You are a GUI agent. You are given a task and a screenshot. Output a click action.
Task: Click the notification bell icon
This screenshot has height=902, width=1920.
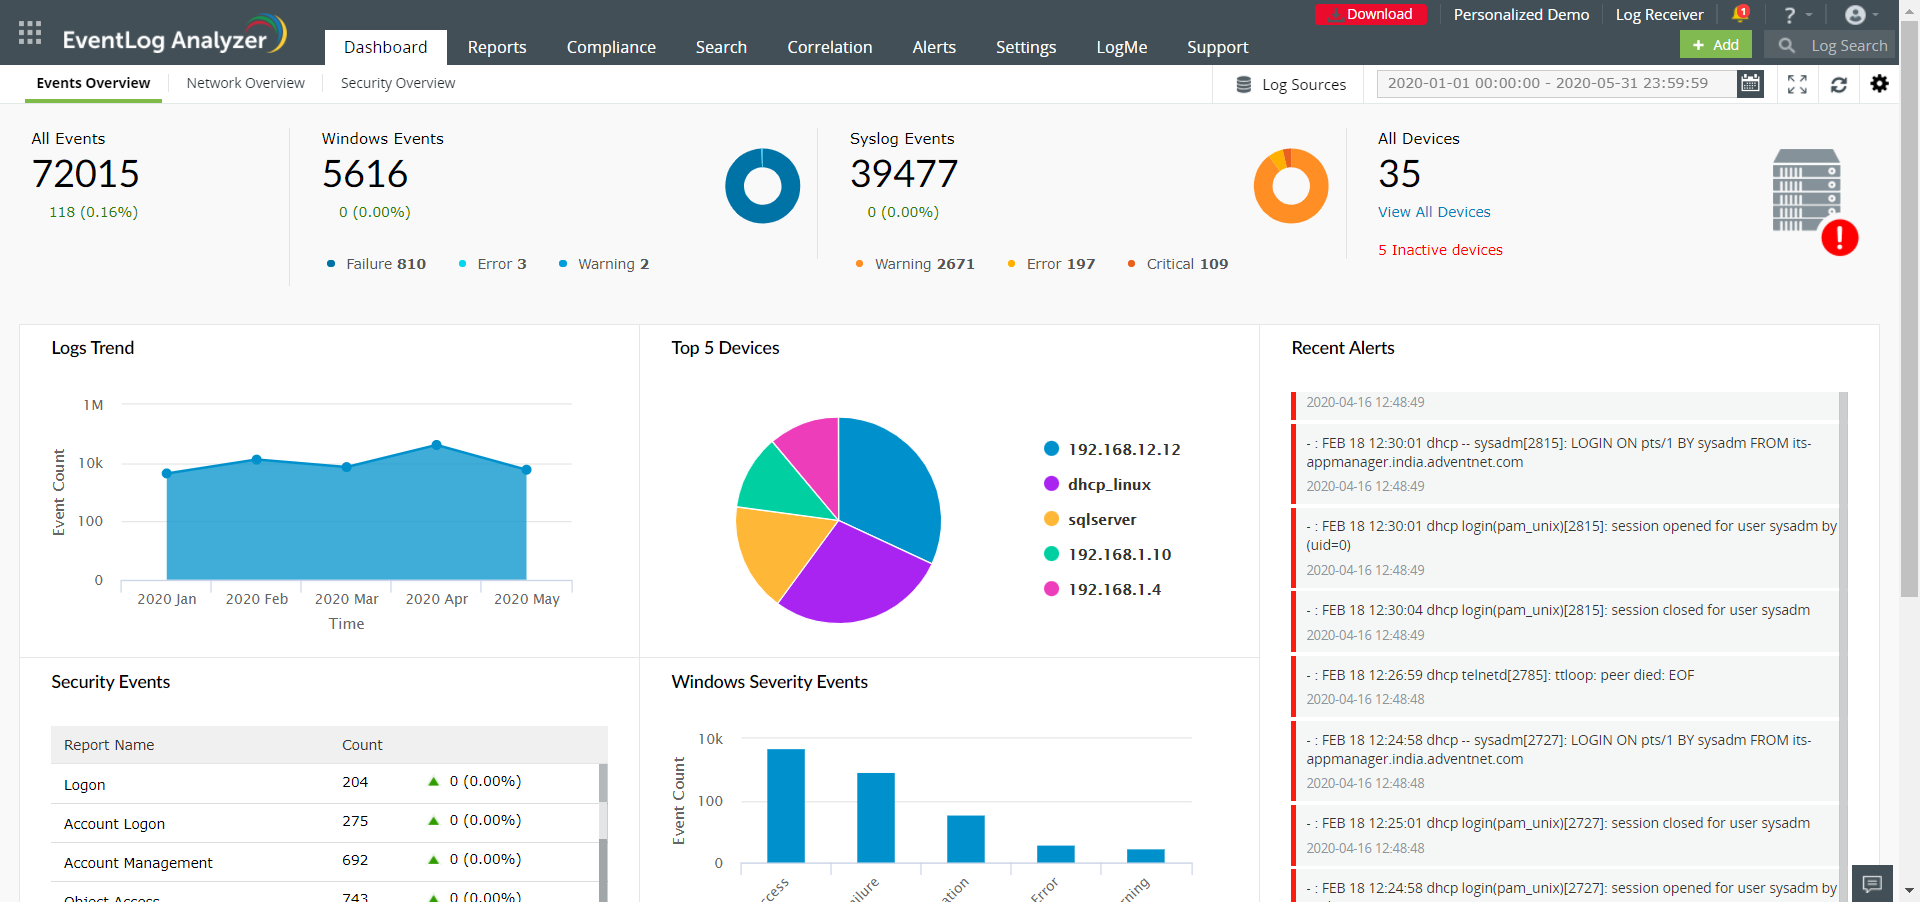tap(1739, 14)
